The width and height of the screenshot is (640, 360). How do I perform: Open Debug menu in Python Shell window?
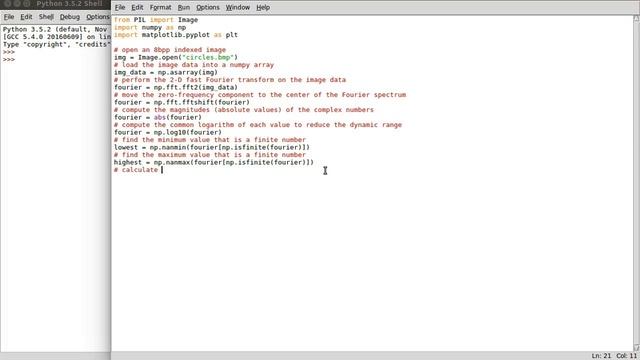[70, 17]
